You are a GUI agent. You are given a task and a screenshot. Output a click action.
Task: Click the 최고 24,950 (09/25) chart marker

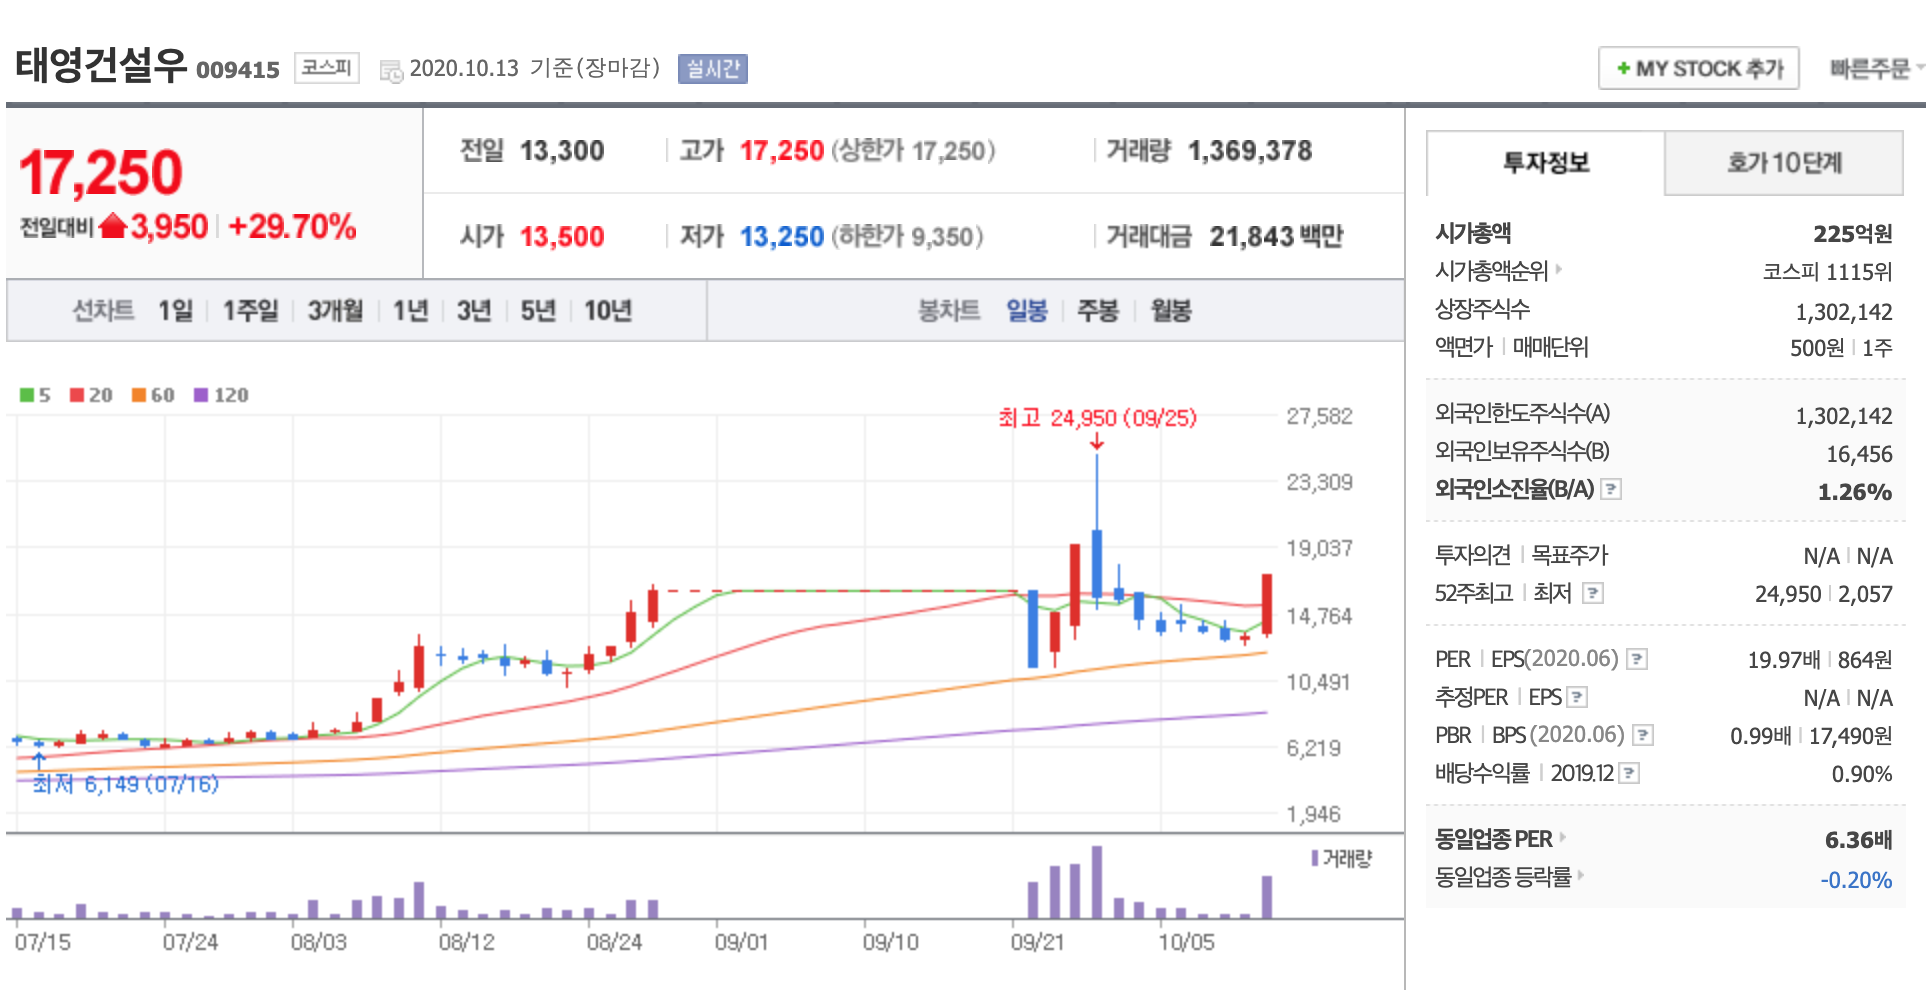tap(1097, 418)
